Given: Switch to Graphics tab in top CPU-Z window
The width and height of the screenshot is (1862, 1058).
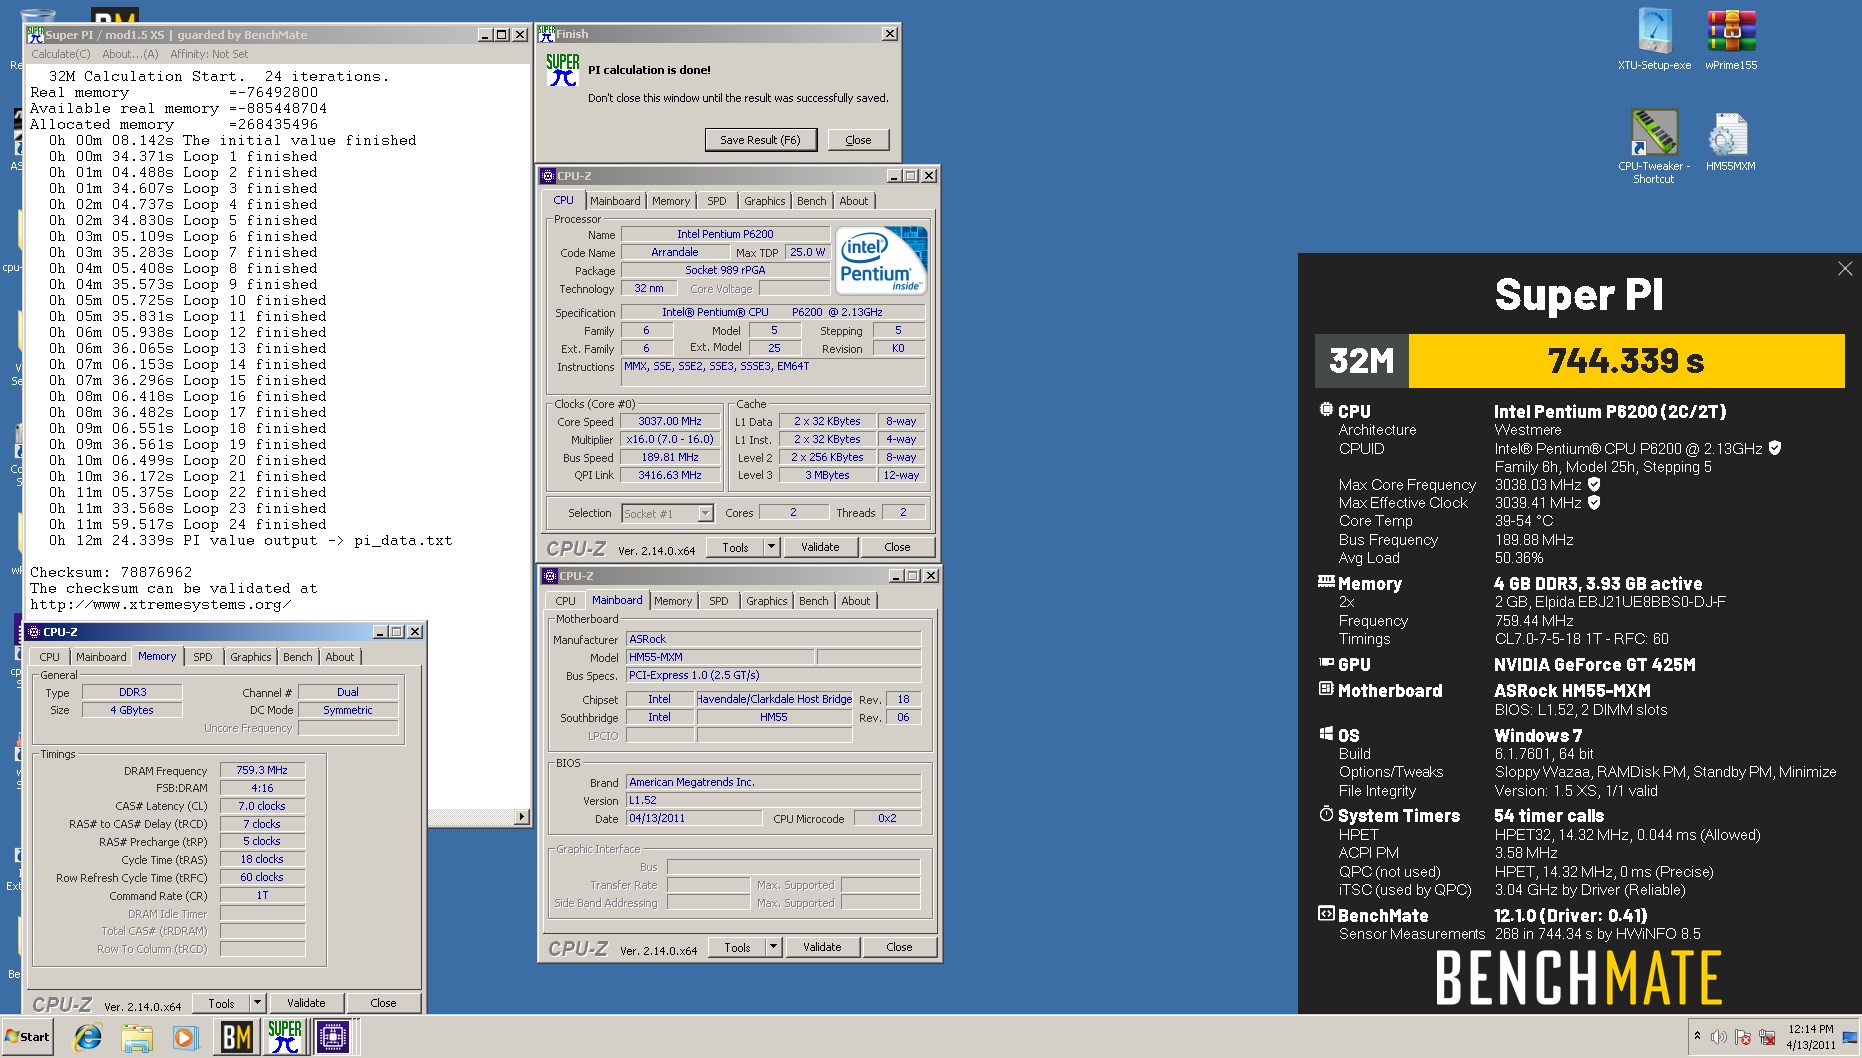Looking at the screenshot, I should pyautogui.click(x=765, y=201).
